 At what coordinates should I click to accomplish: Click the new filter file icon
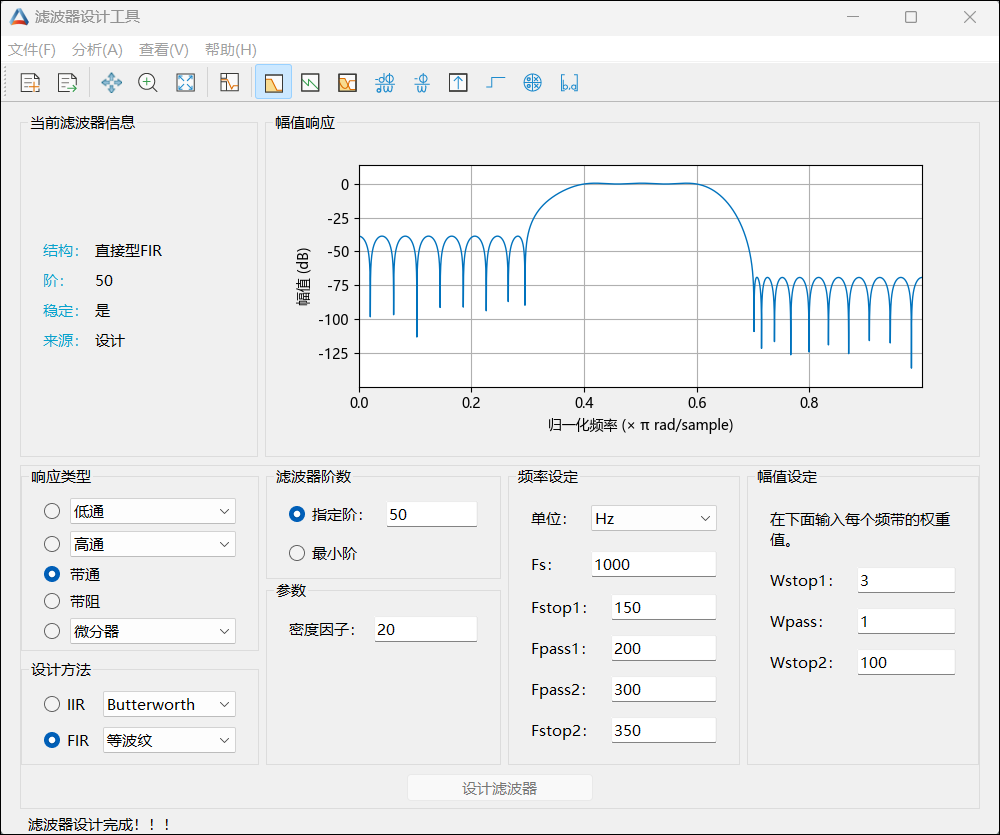point(30,83)
